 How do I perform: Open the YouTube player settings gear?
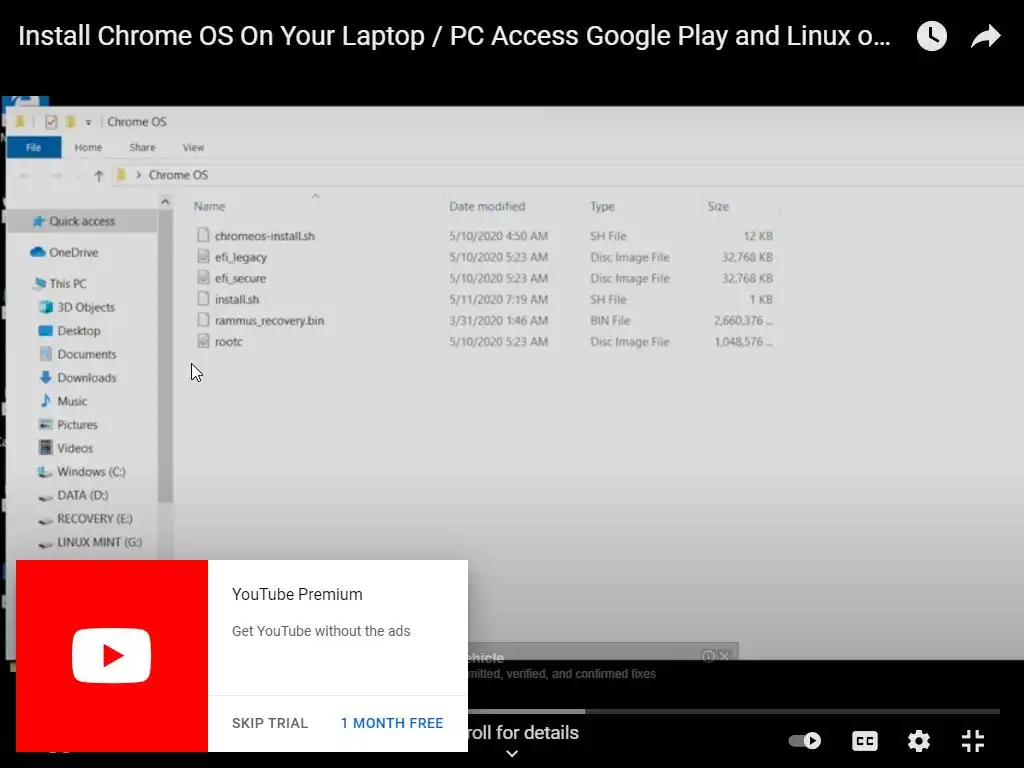(x=919, y=741)
